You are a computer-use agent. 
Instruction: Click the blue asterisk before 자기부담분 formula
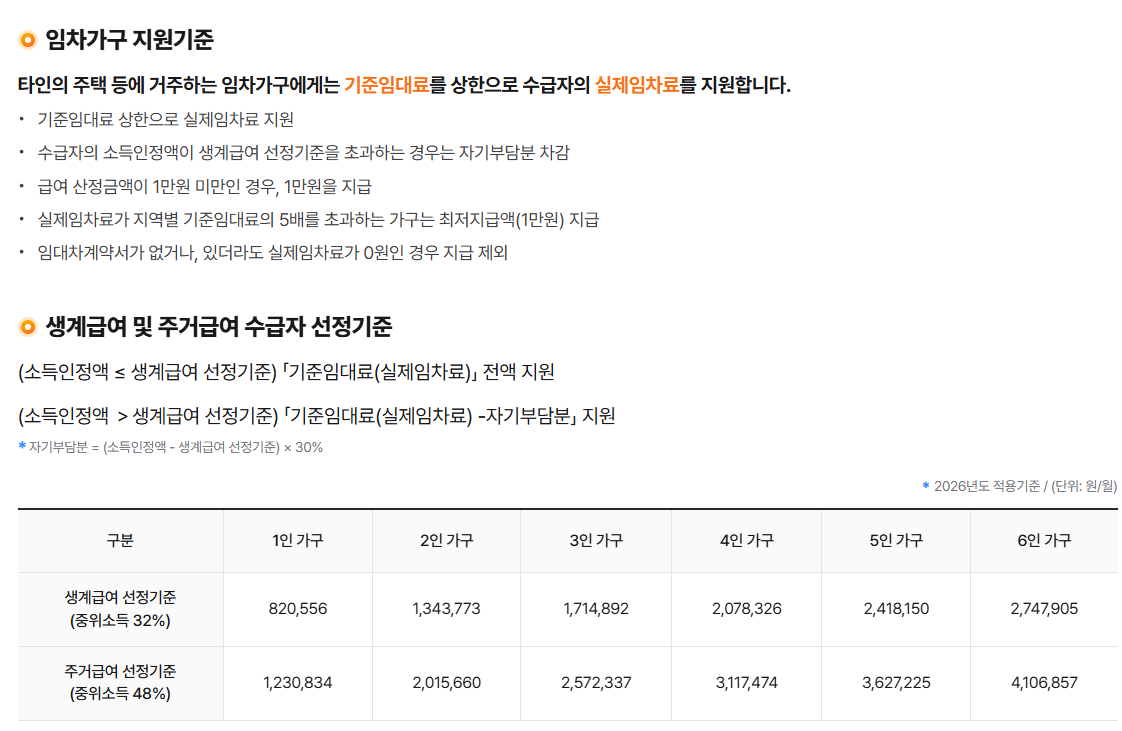click(22, 446)
